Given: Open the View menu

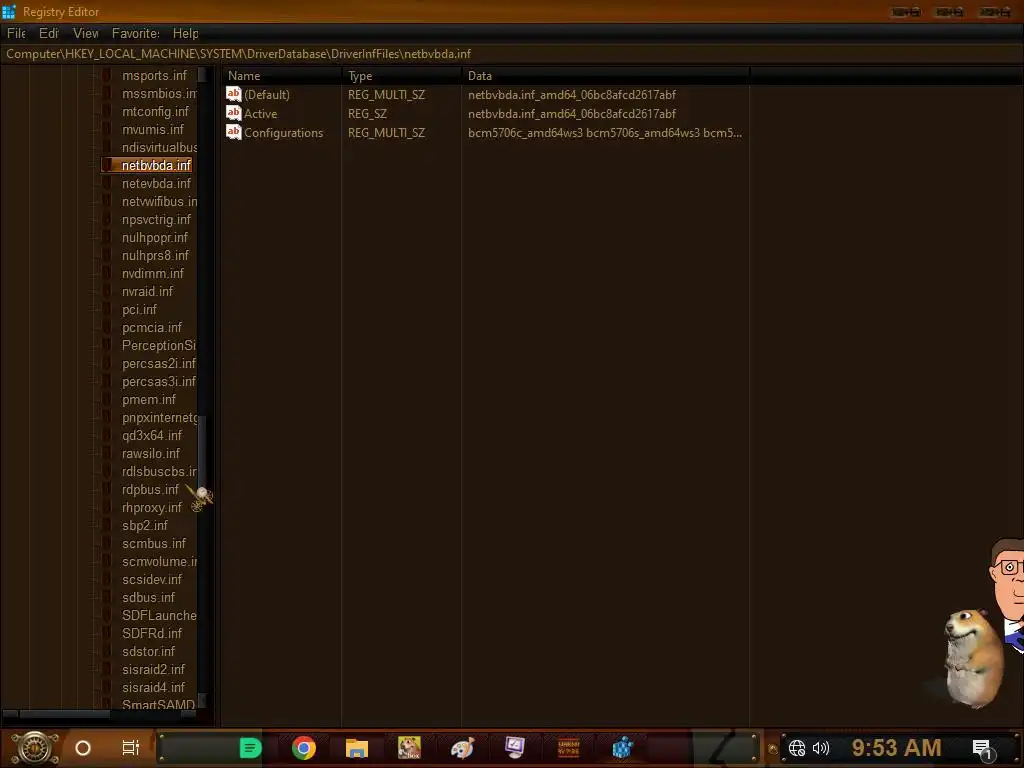Looking at the screenshot, I should tap(86, 33).
